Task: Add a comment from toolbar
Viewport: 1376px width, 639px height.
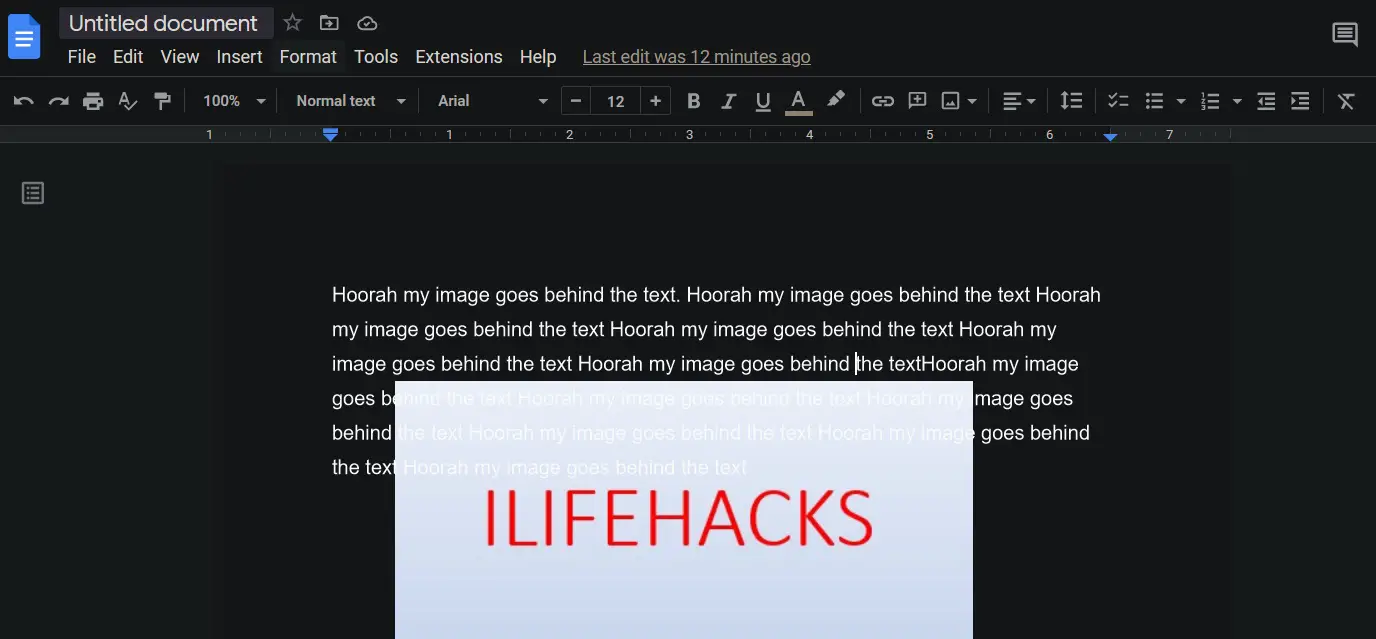Action: tap(917, 101)
